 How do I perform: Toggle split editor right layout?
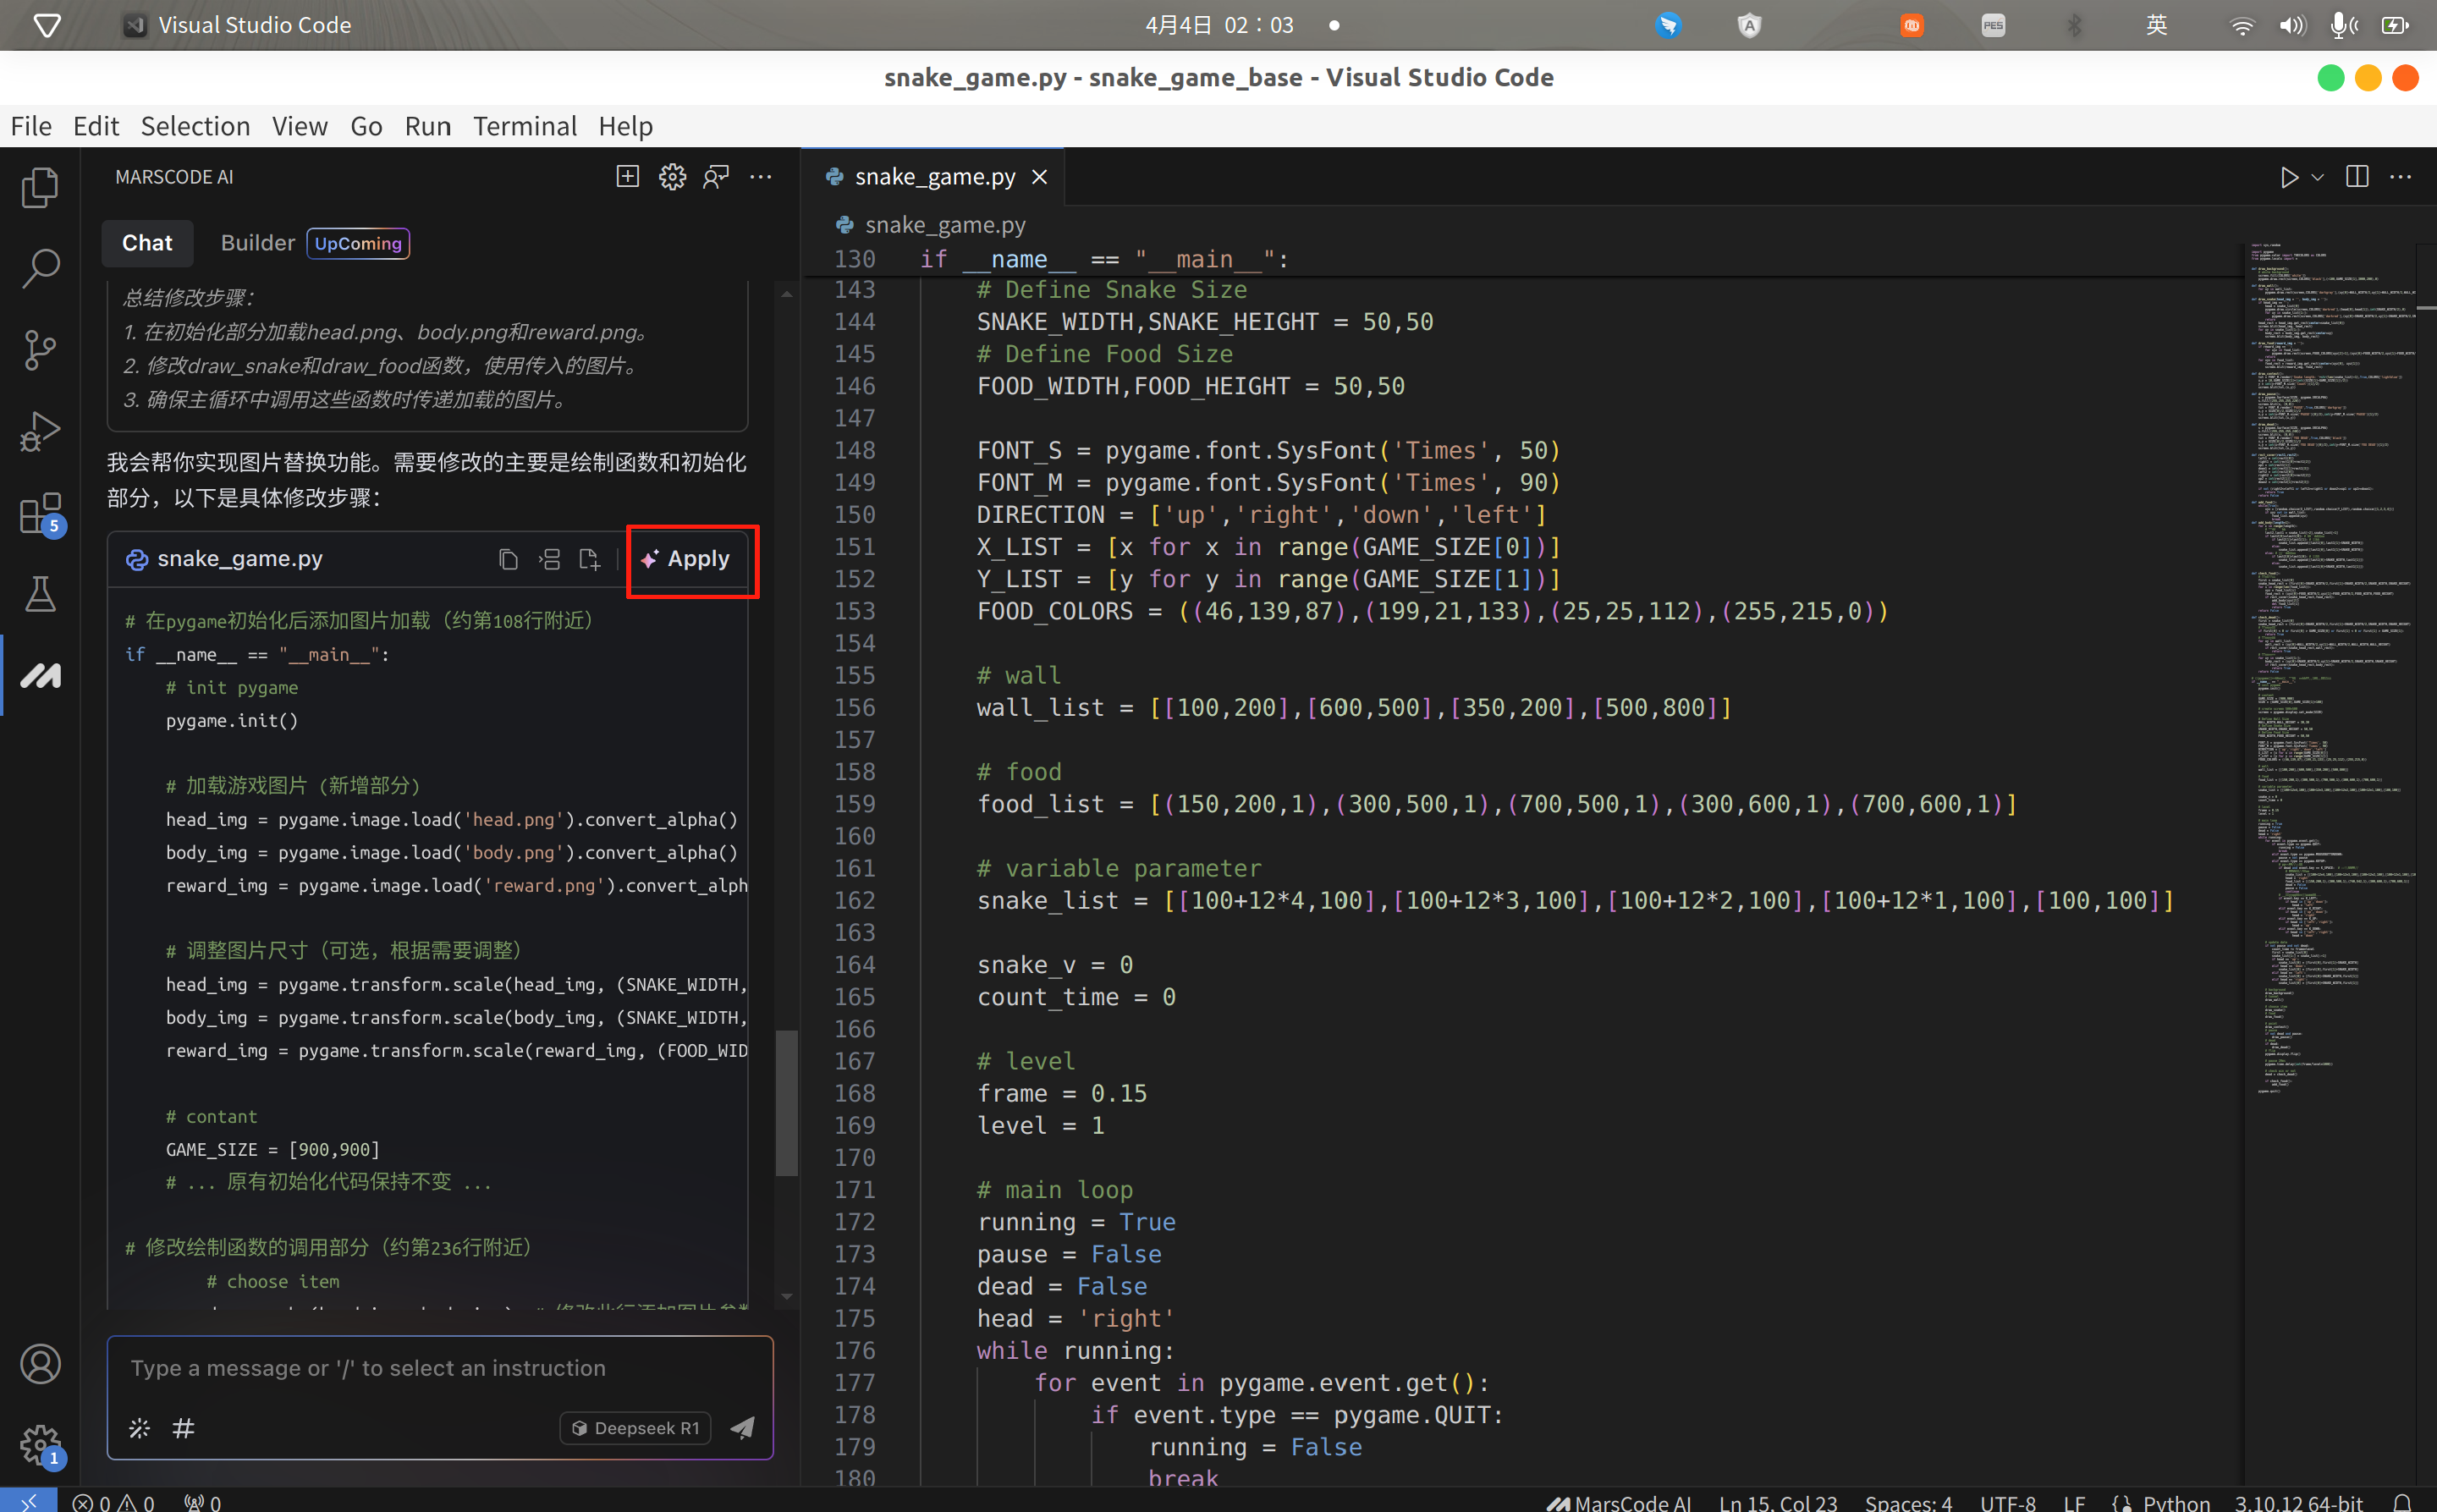coord(2357,177)
